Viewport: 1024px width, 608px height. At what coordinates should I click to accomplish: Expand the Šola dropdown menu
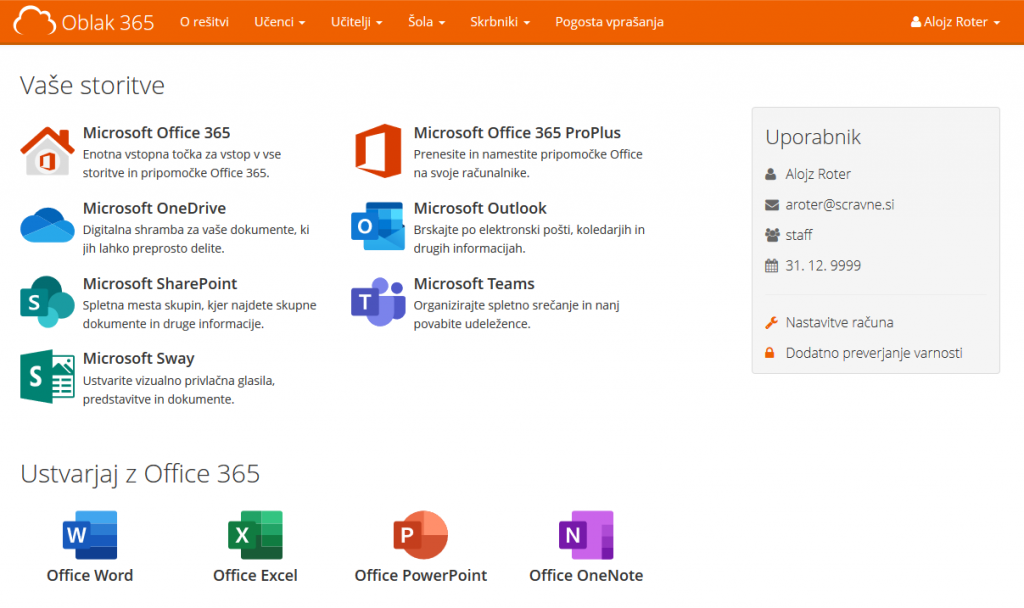426,22
